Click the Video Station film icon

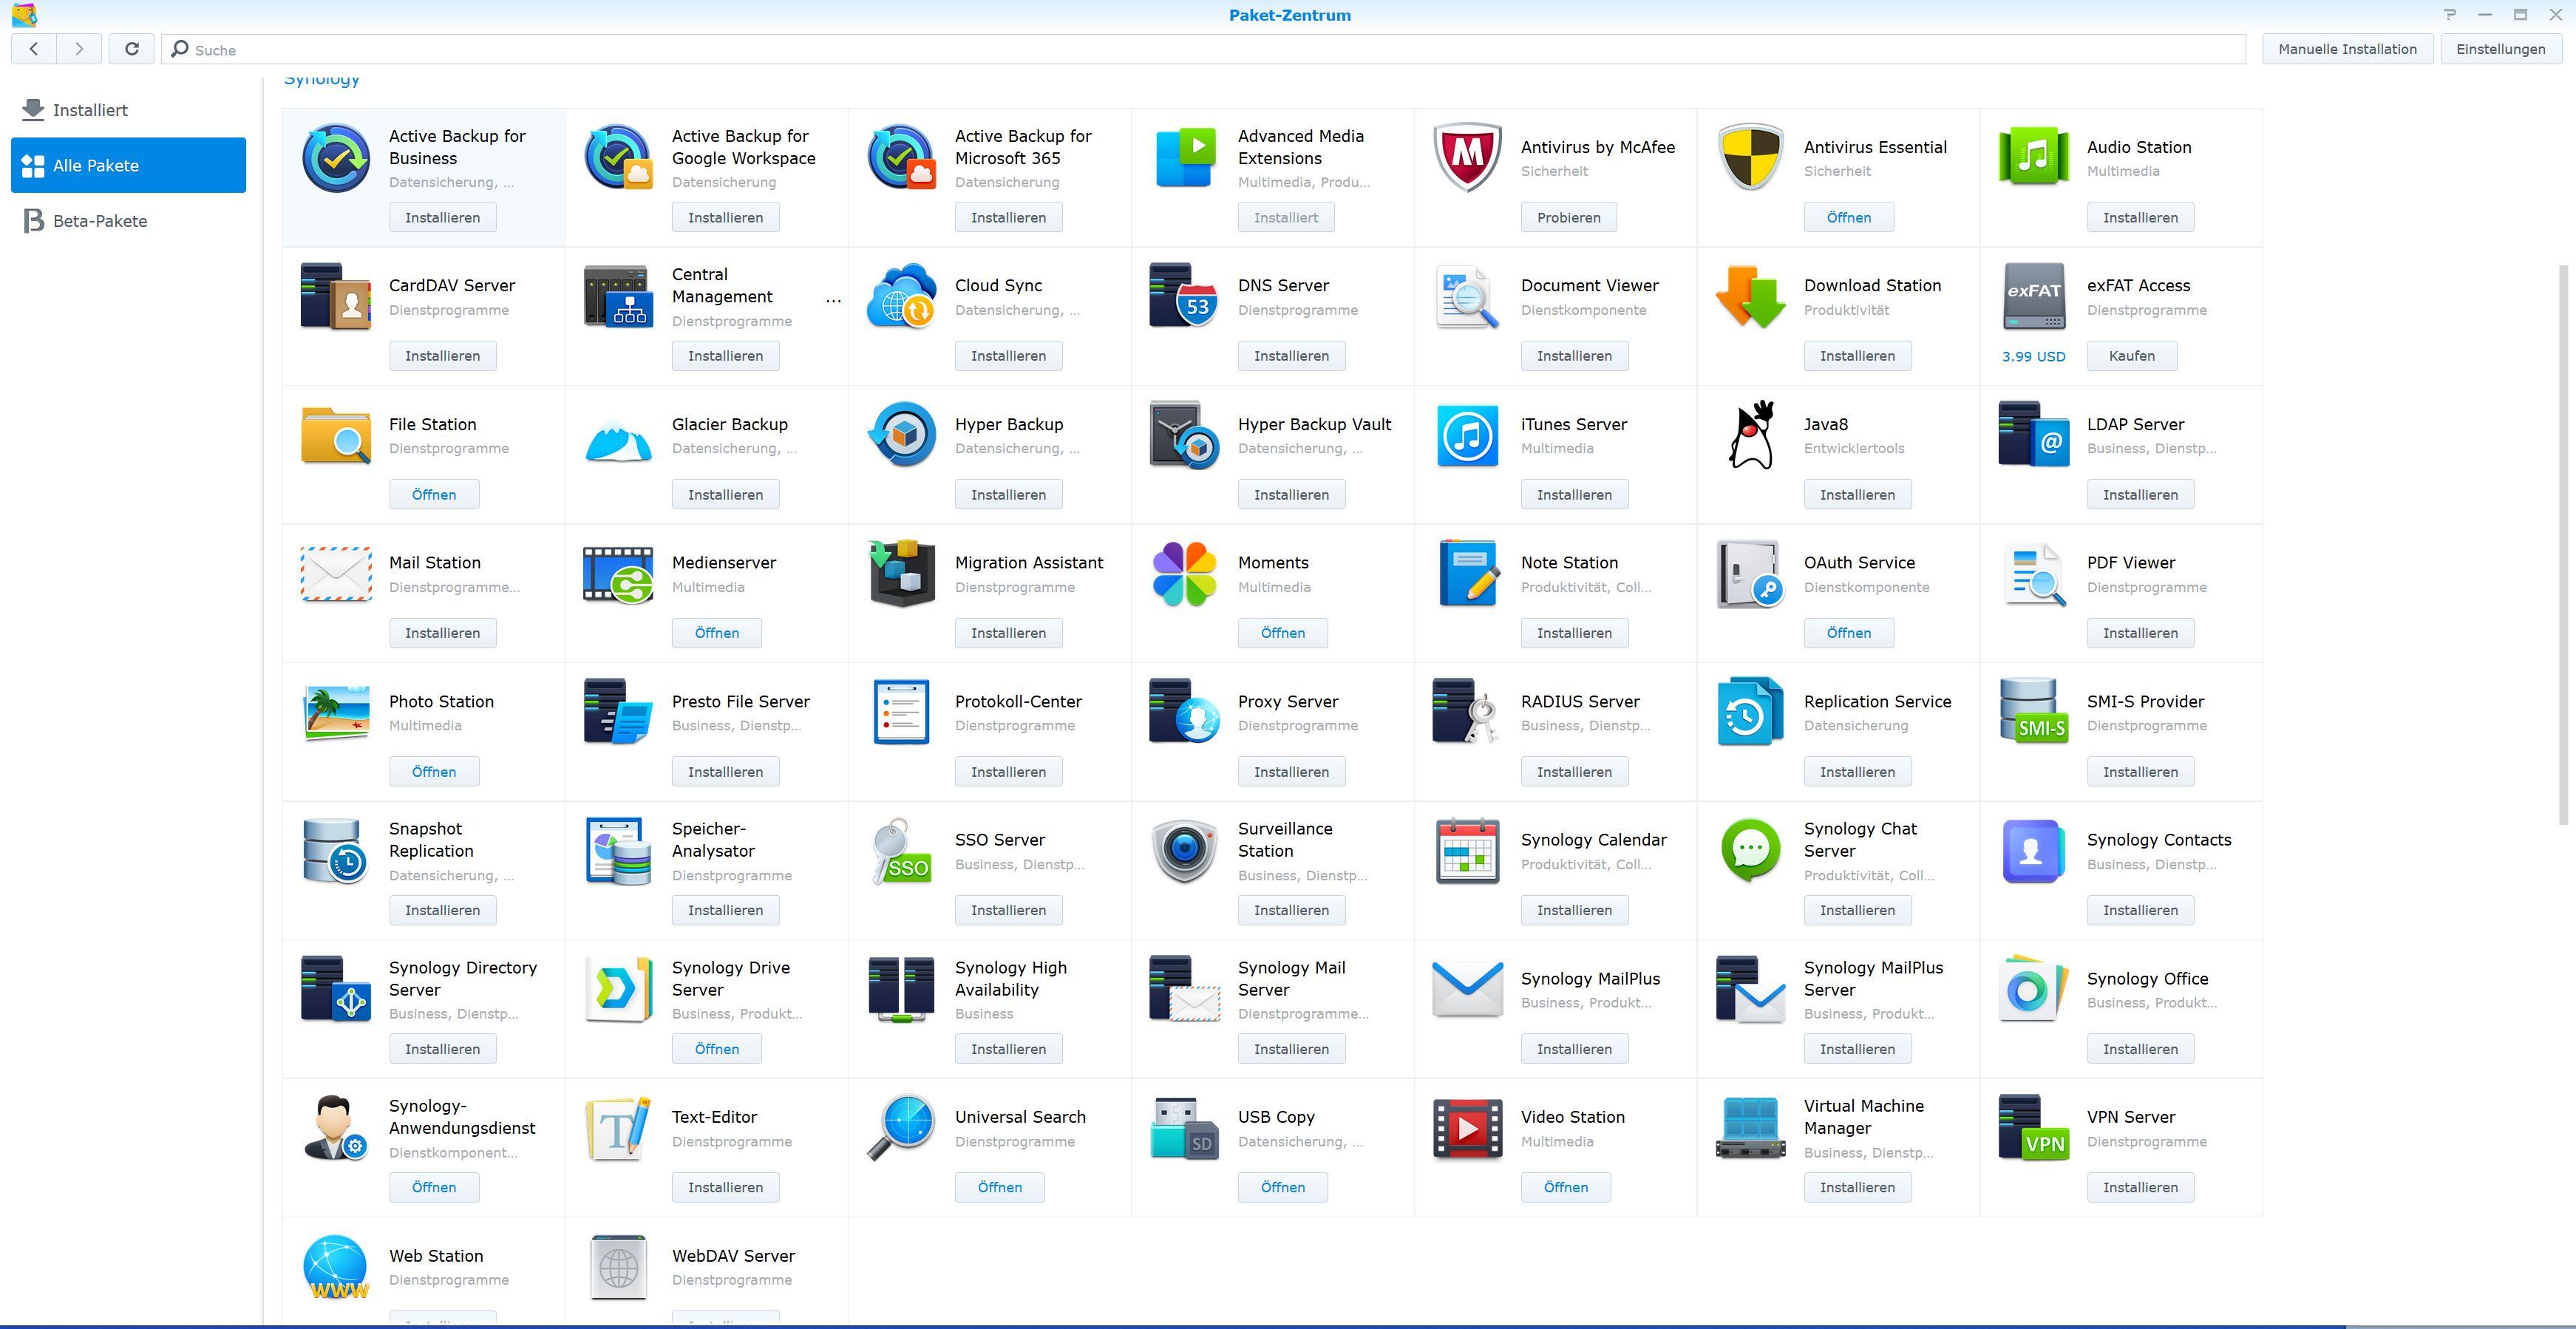coord(1467,1129)
